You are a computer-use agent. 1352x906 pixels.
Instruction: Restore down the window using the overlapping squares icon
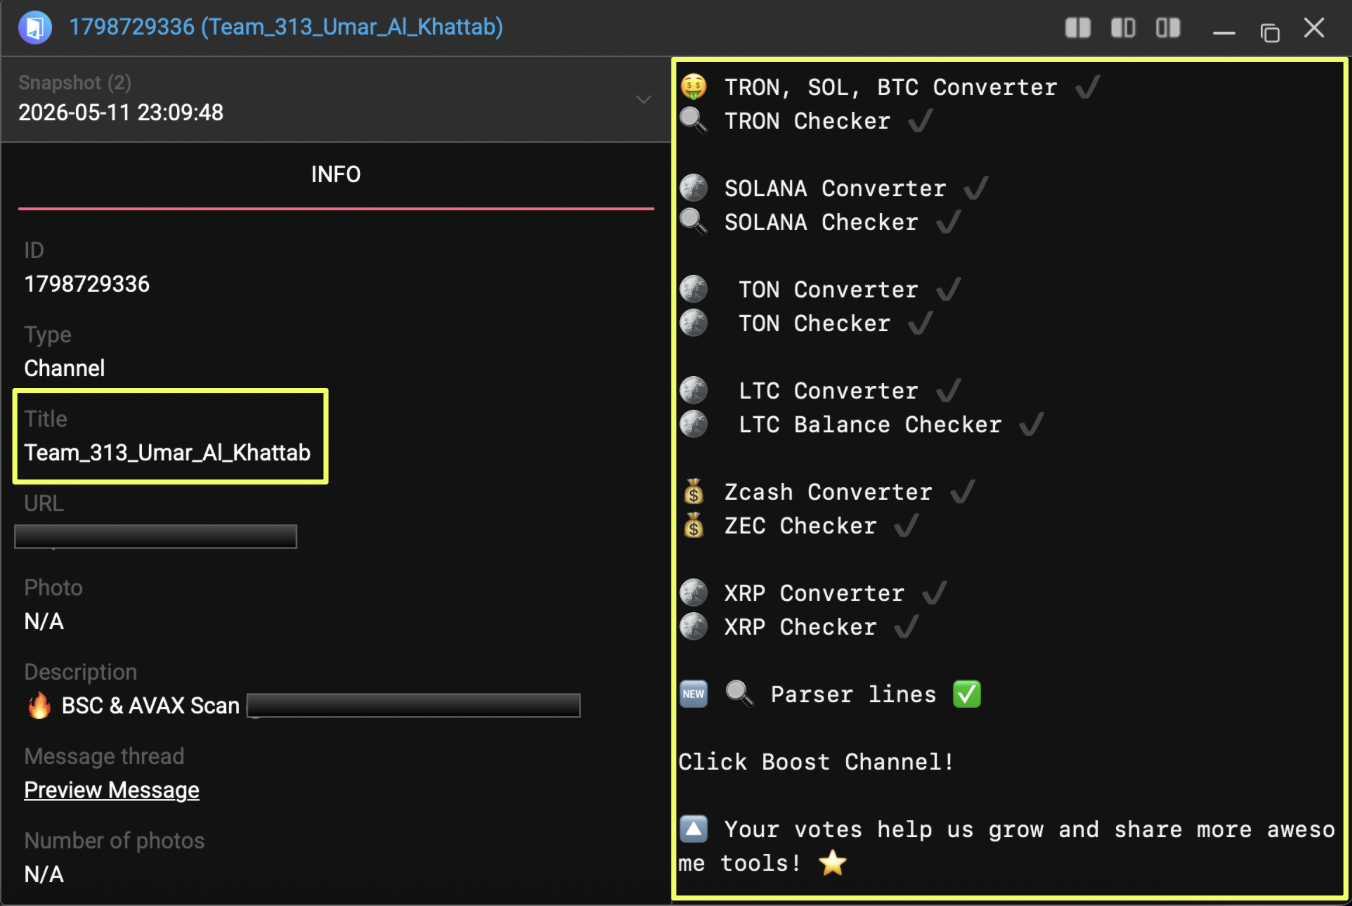(1270, 31)
